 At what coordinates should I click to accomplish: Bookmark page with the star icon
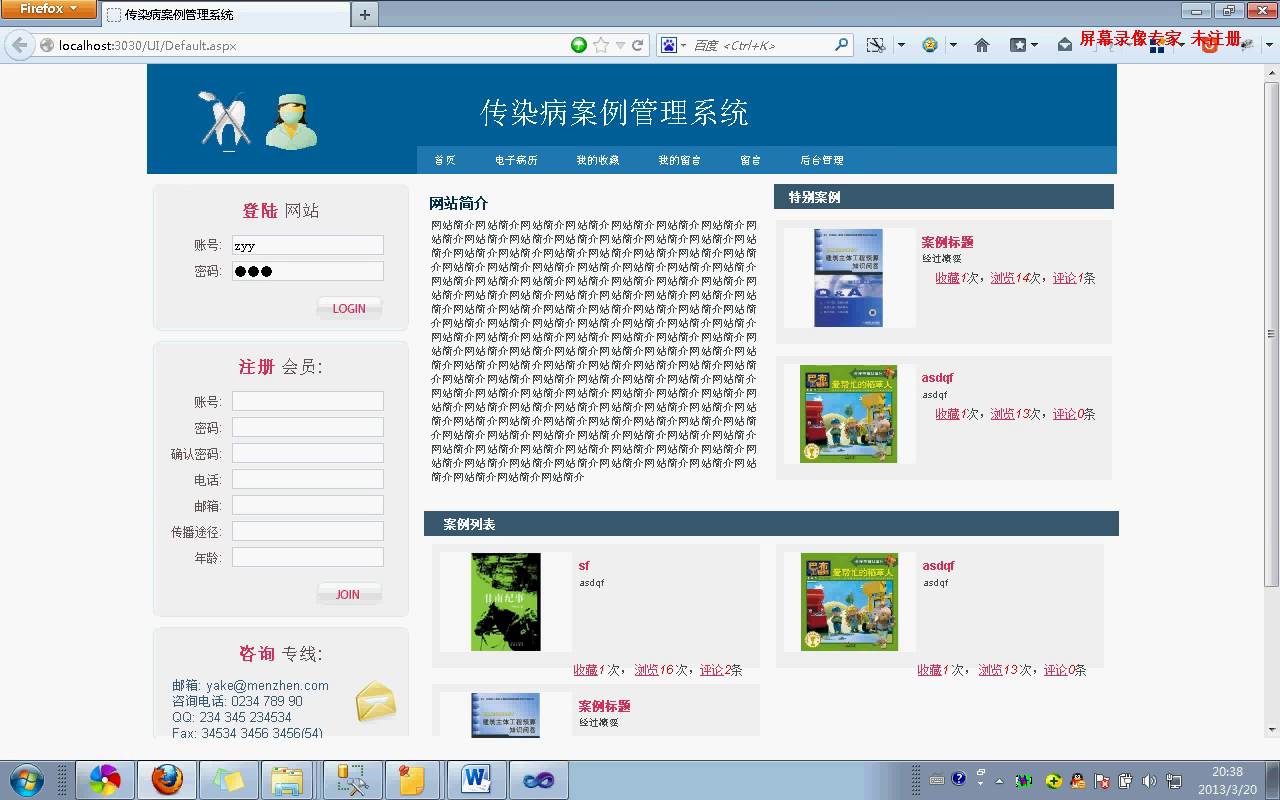point(601,45)
